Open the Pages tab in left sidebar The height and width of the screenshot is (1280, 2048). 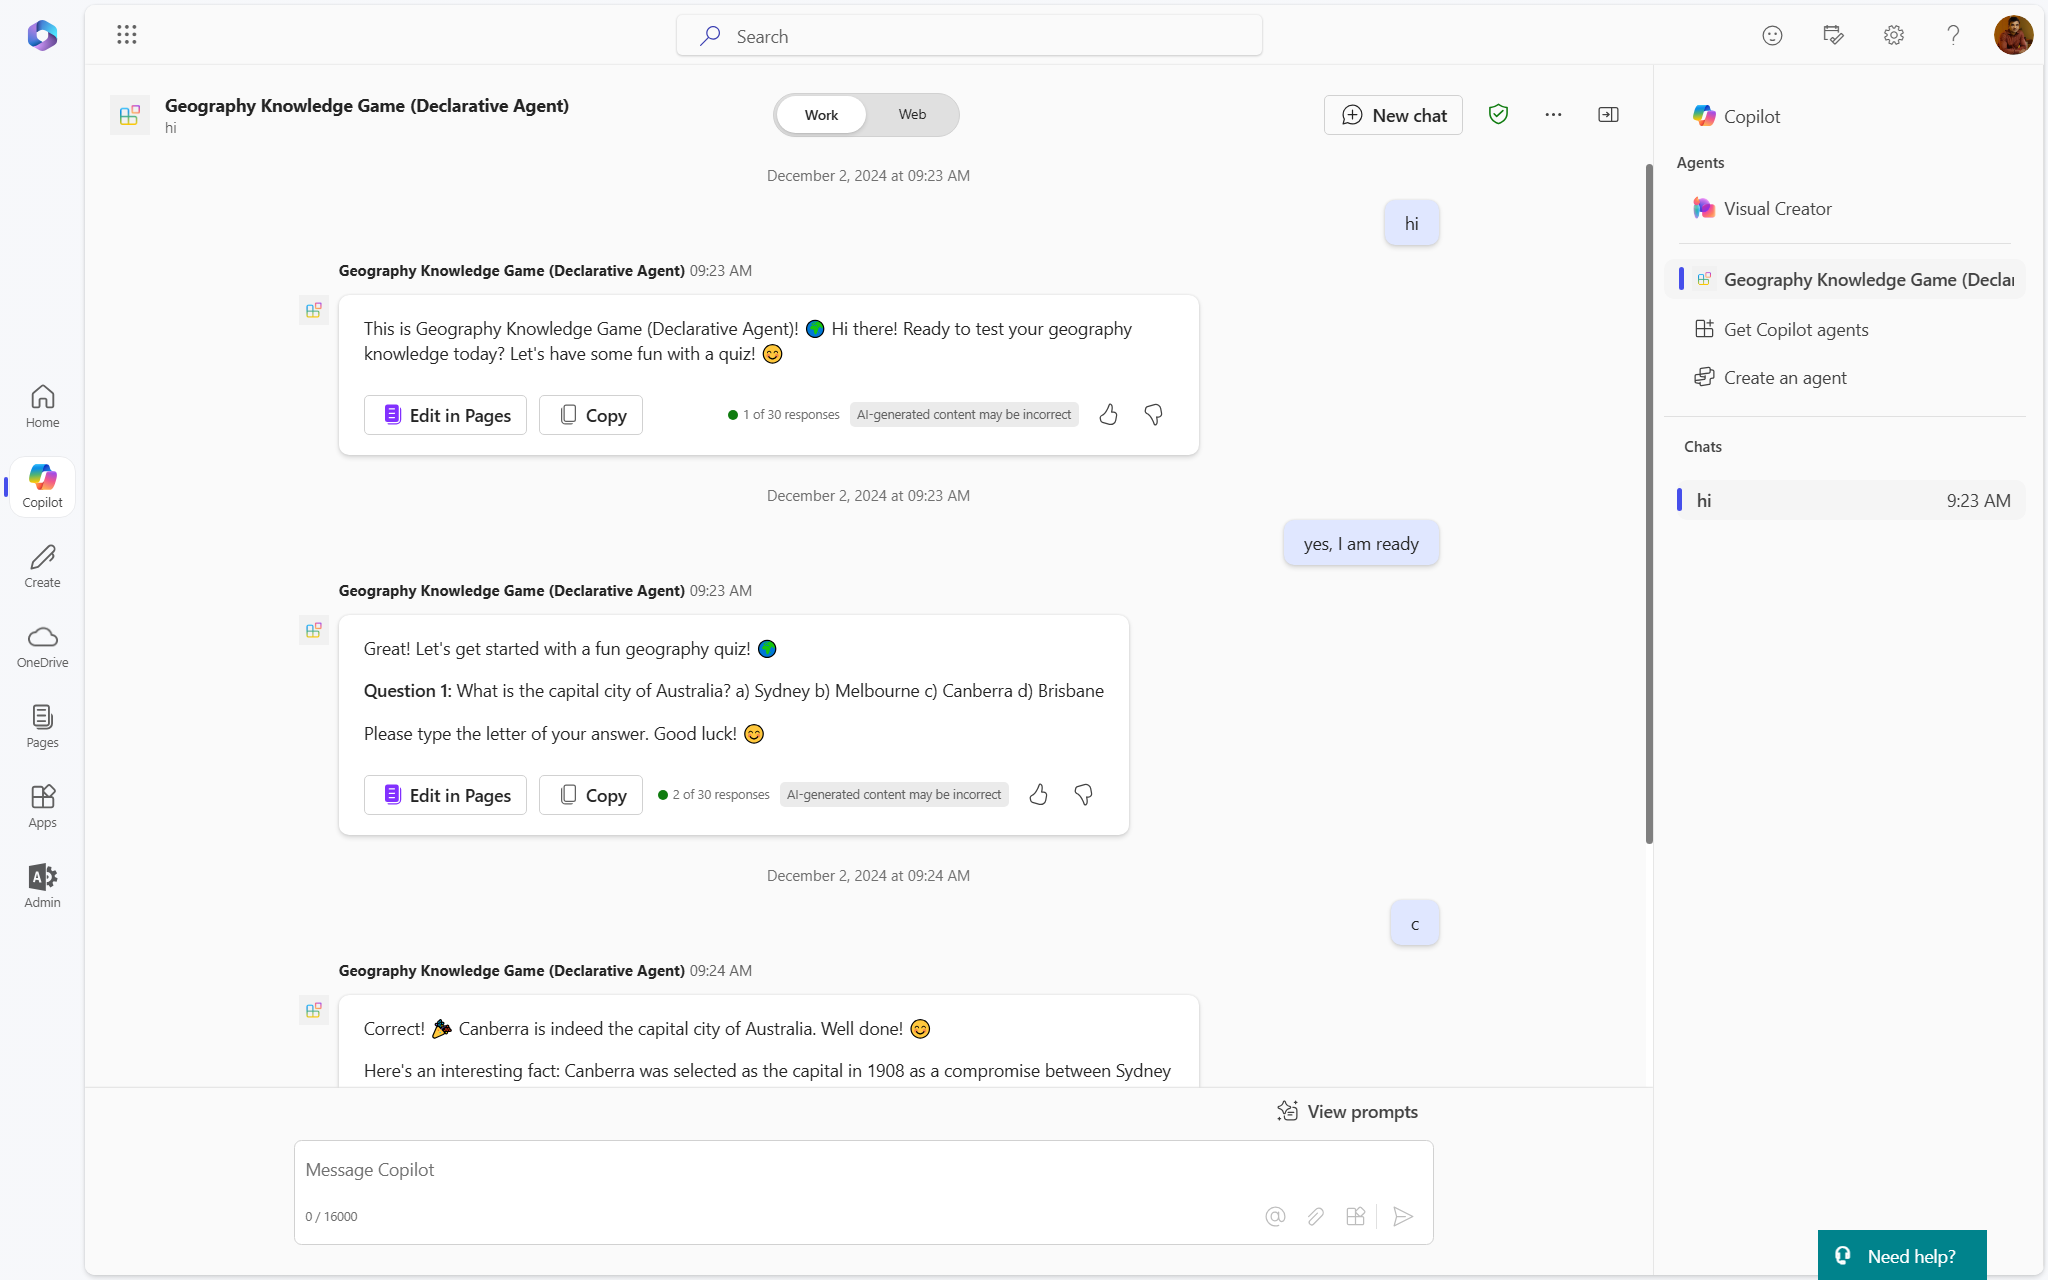[42, 726]
